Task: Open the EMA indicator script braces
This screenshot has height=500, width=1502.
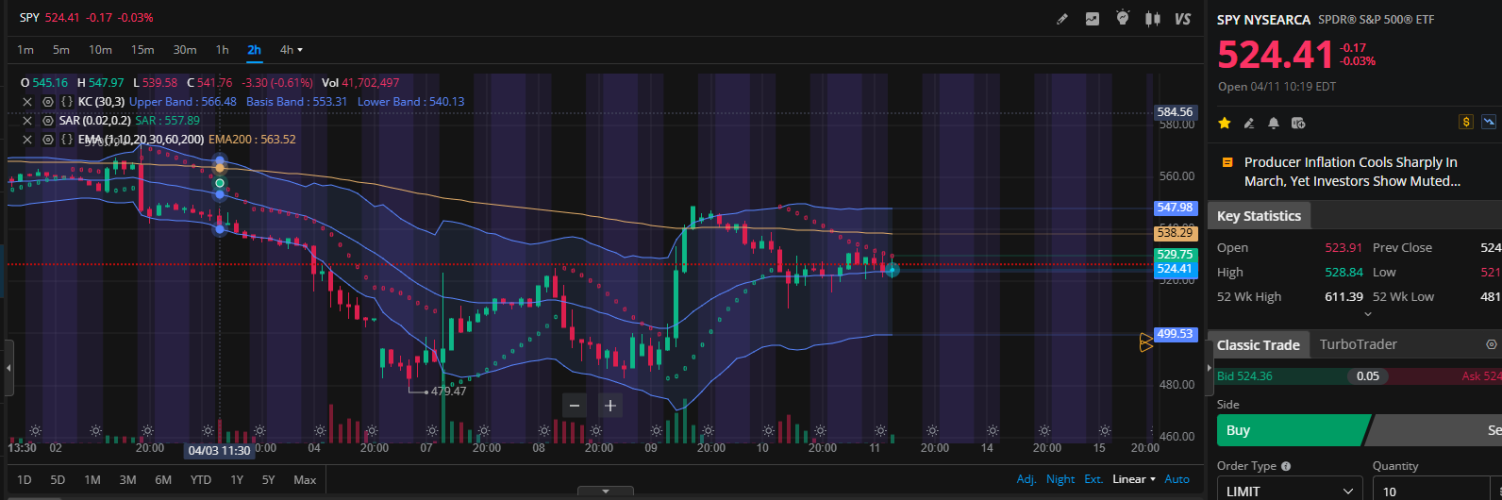Action: point(66,139)
